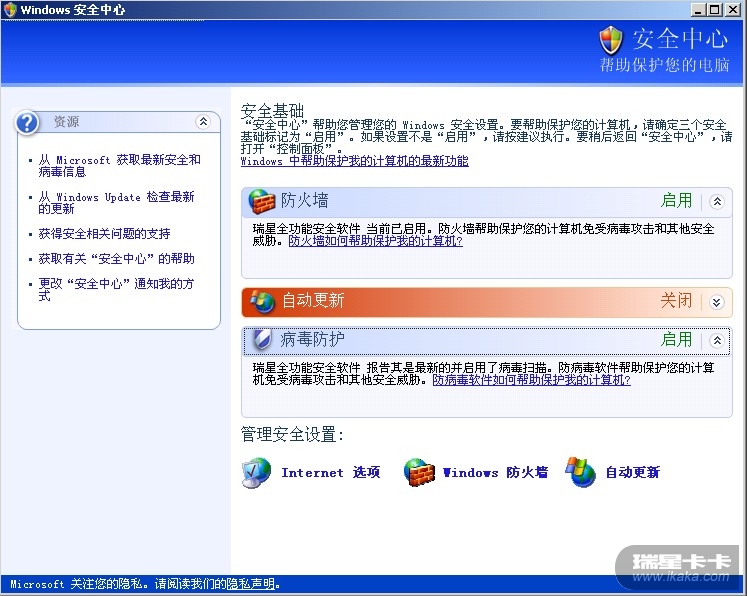Click the 防火墙 section title
747x596 pixels.
[304, 201]
